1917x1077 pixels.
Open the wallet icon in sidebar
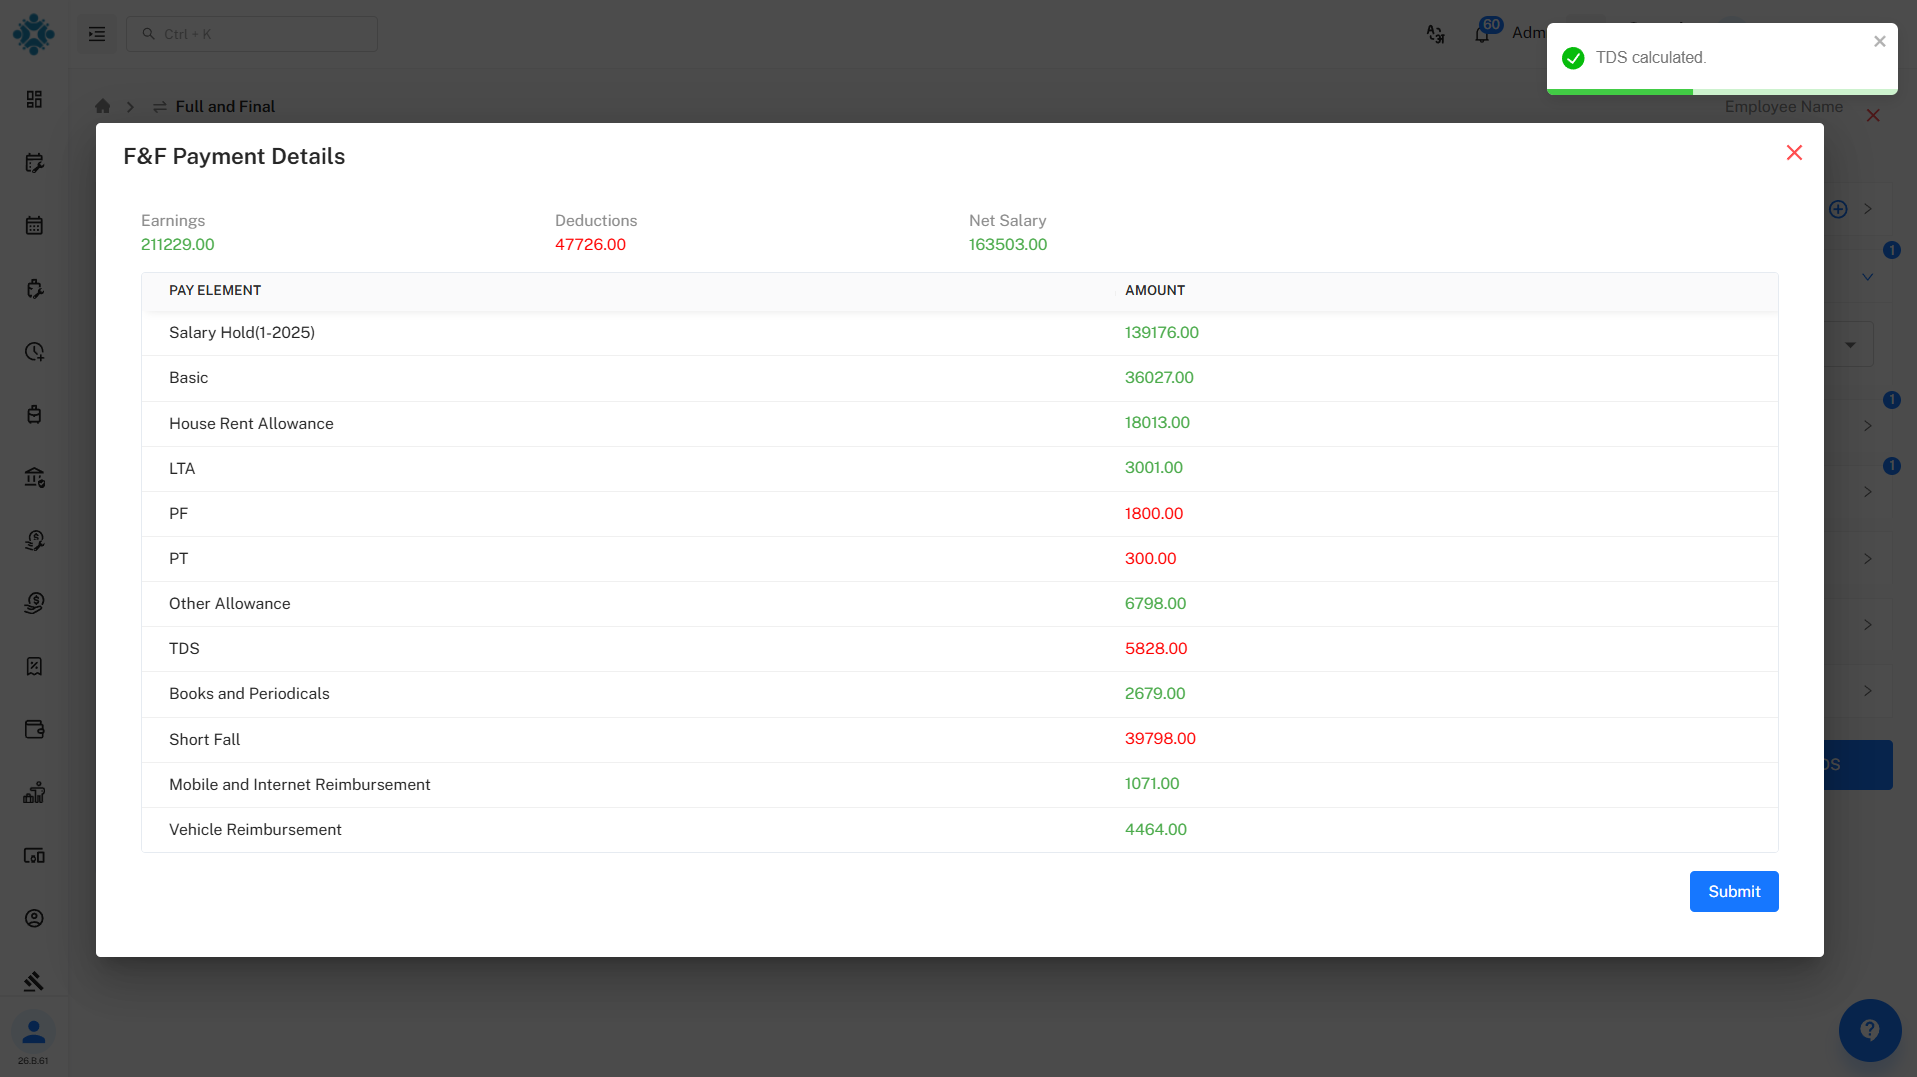[x=34, y=729]
